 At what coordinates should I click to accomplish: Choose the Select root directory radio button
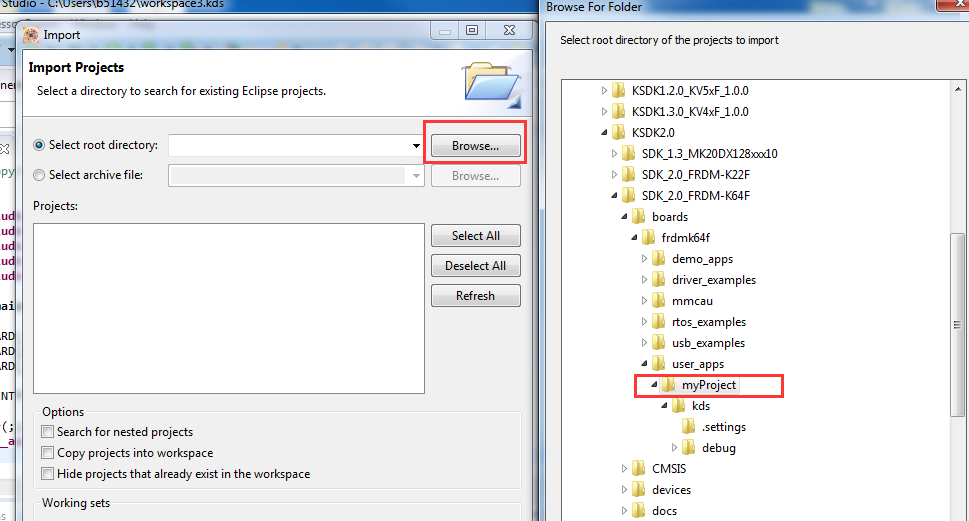[39, 145]
